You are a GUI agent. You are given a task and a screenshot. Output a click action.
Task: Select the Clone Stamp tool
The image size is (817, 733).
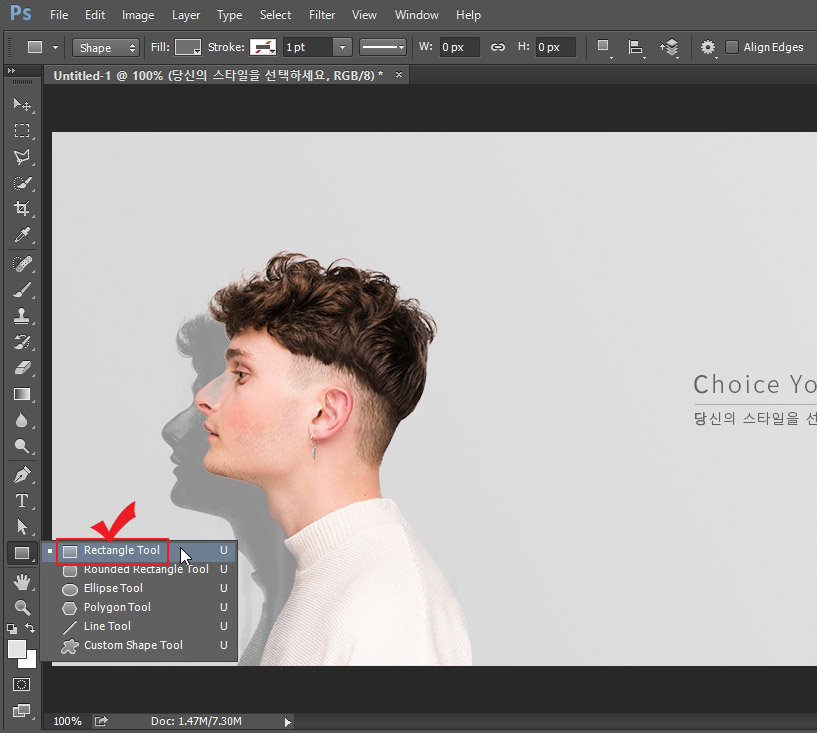(x=22, y=316)
